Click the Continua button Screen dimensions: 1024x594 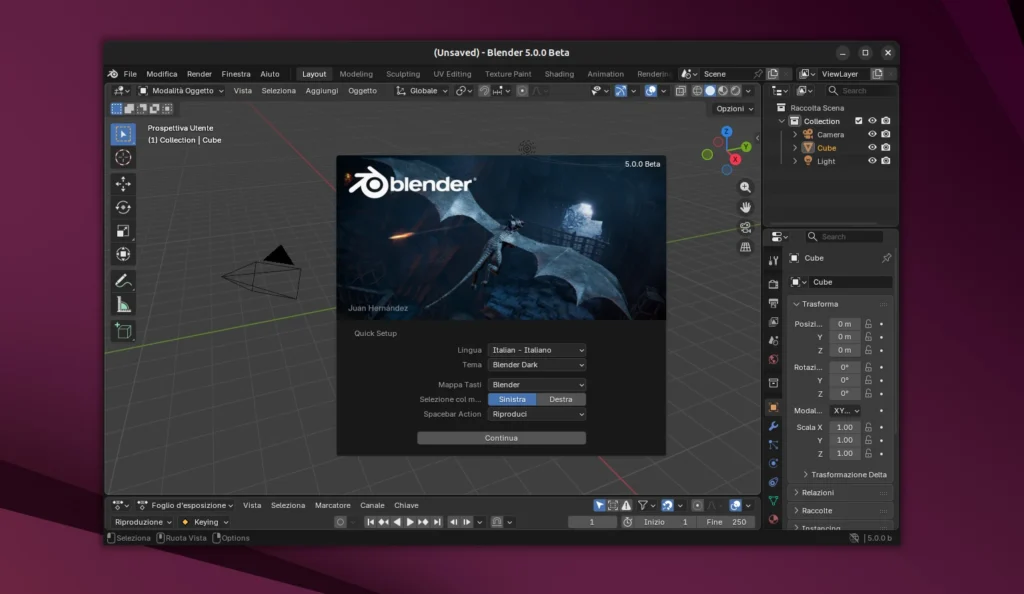(500, 437)
